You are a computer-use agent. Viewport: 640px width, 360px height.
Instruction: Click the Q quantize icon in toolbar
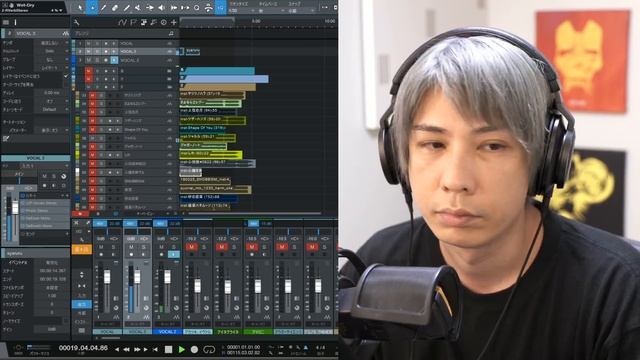197,7
